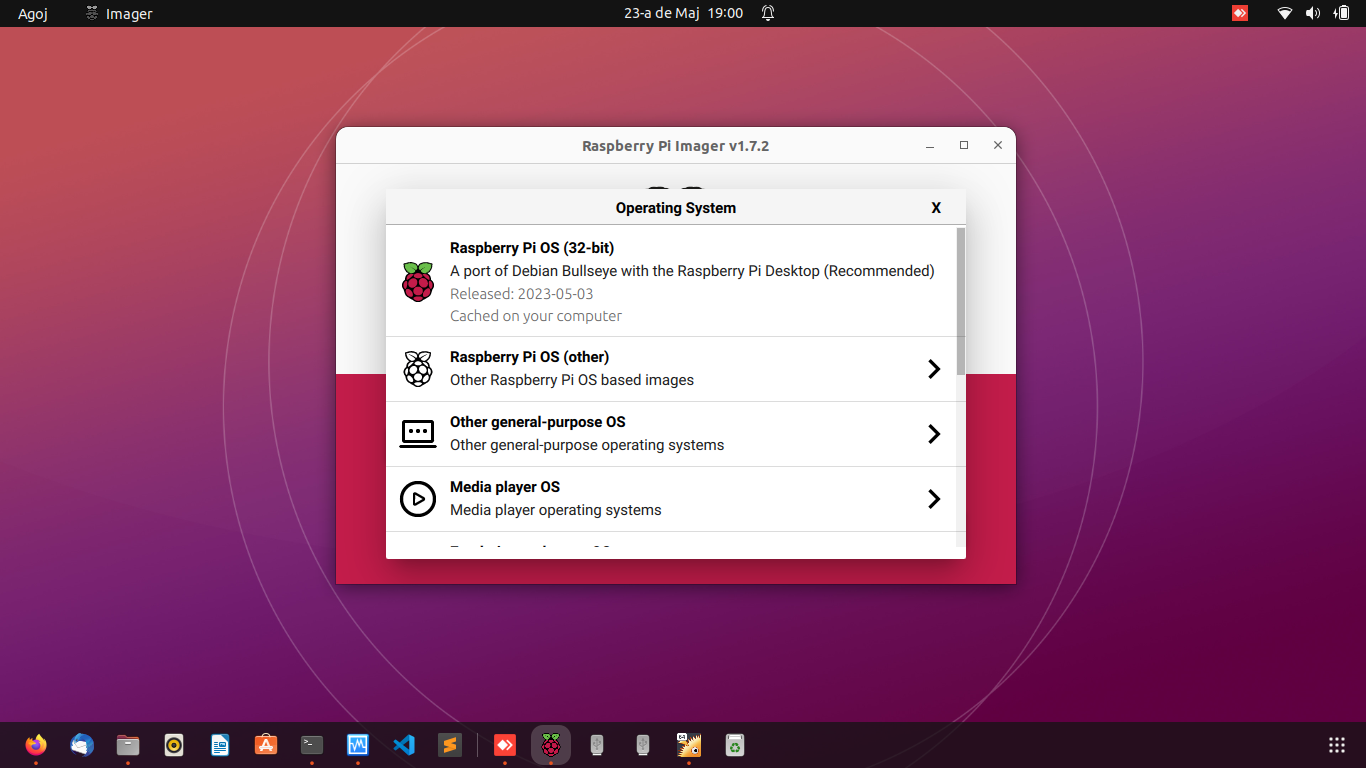Click the volume speaker indicator
1366x768 pixels.
click(x=1313, y=13)
